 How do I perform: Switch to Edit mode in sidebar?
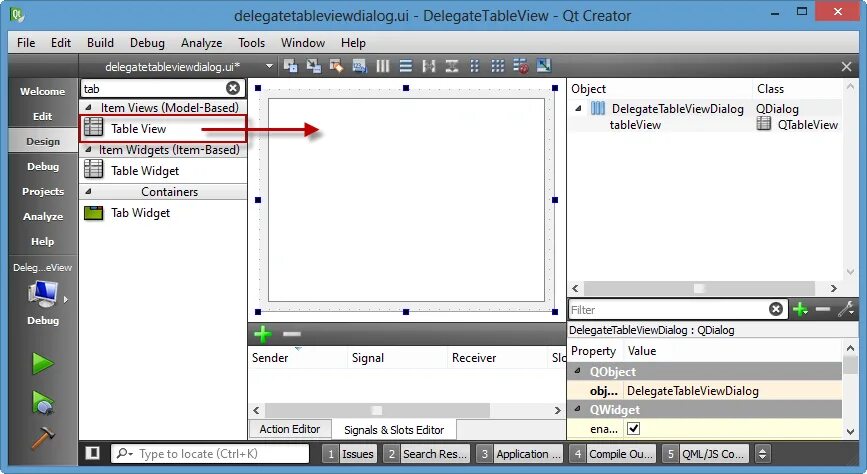point(43,116)
